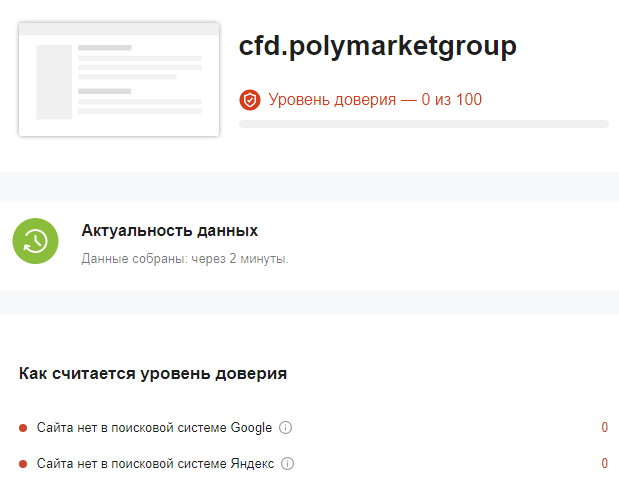The image size is (619, 495).
Task: Open the website preview thumbnail
Action: tap(118, 80)
